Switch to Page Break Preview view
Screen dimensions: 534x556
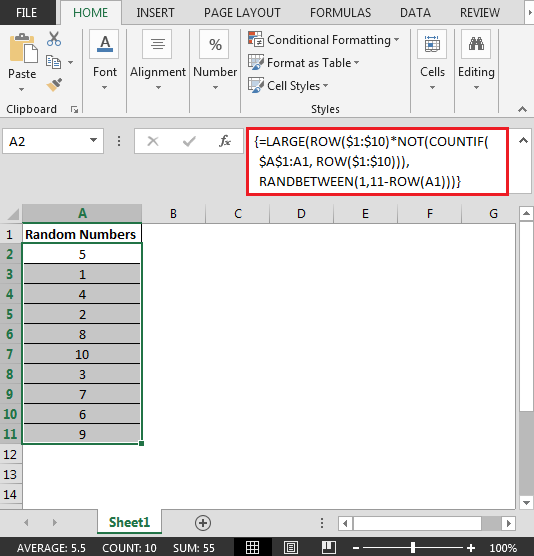coord(329,547)
